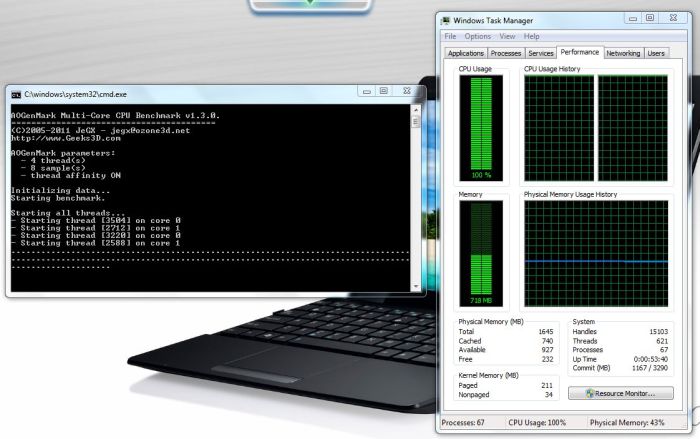Click 'Starting thread [2588] on core 1' line
The width and height of the screenshot is (700, 439).
point(96,243)
